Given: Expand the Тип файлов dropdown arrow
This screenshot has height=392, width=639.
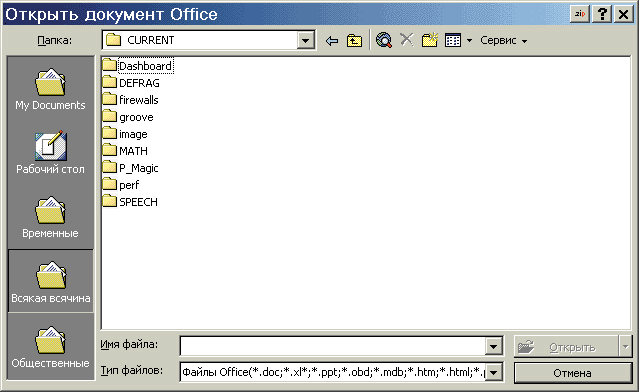Looking at the screenshot, I should pos(493,372).
